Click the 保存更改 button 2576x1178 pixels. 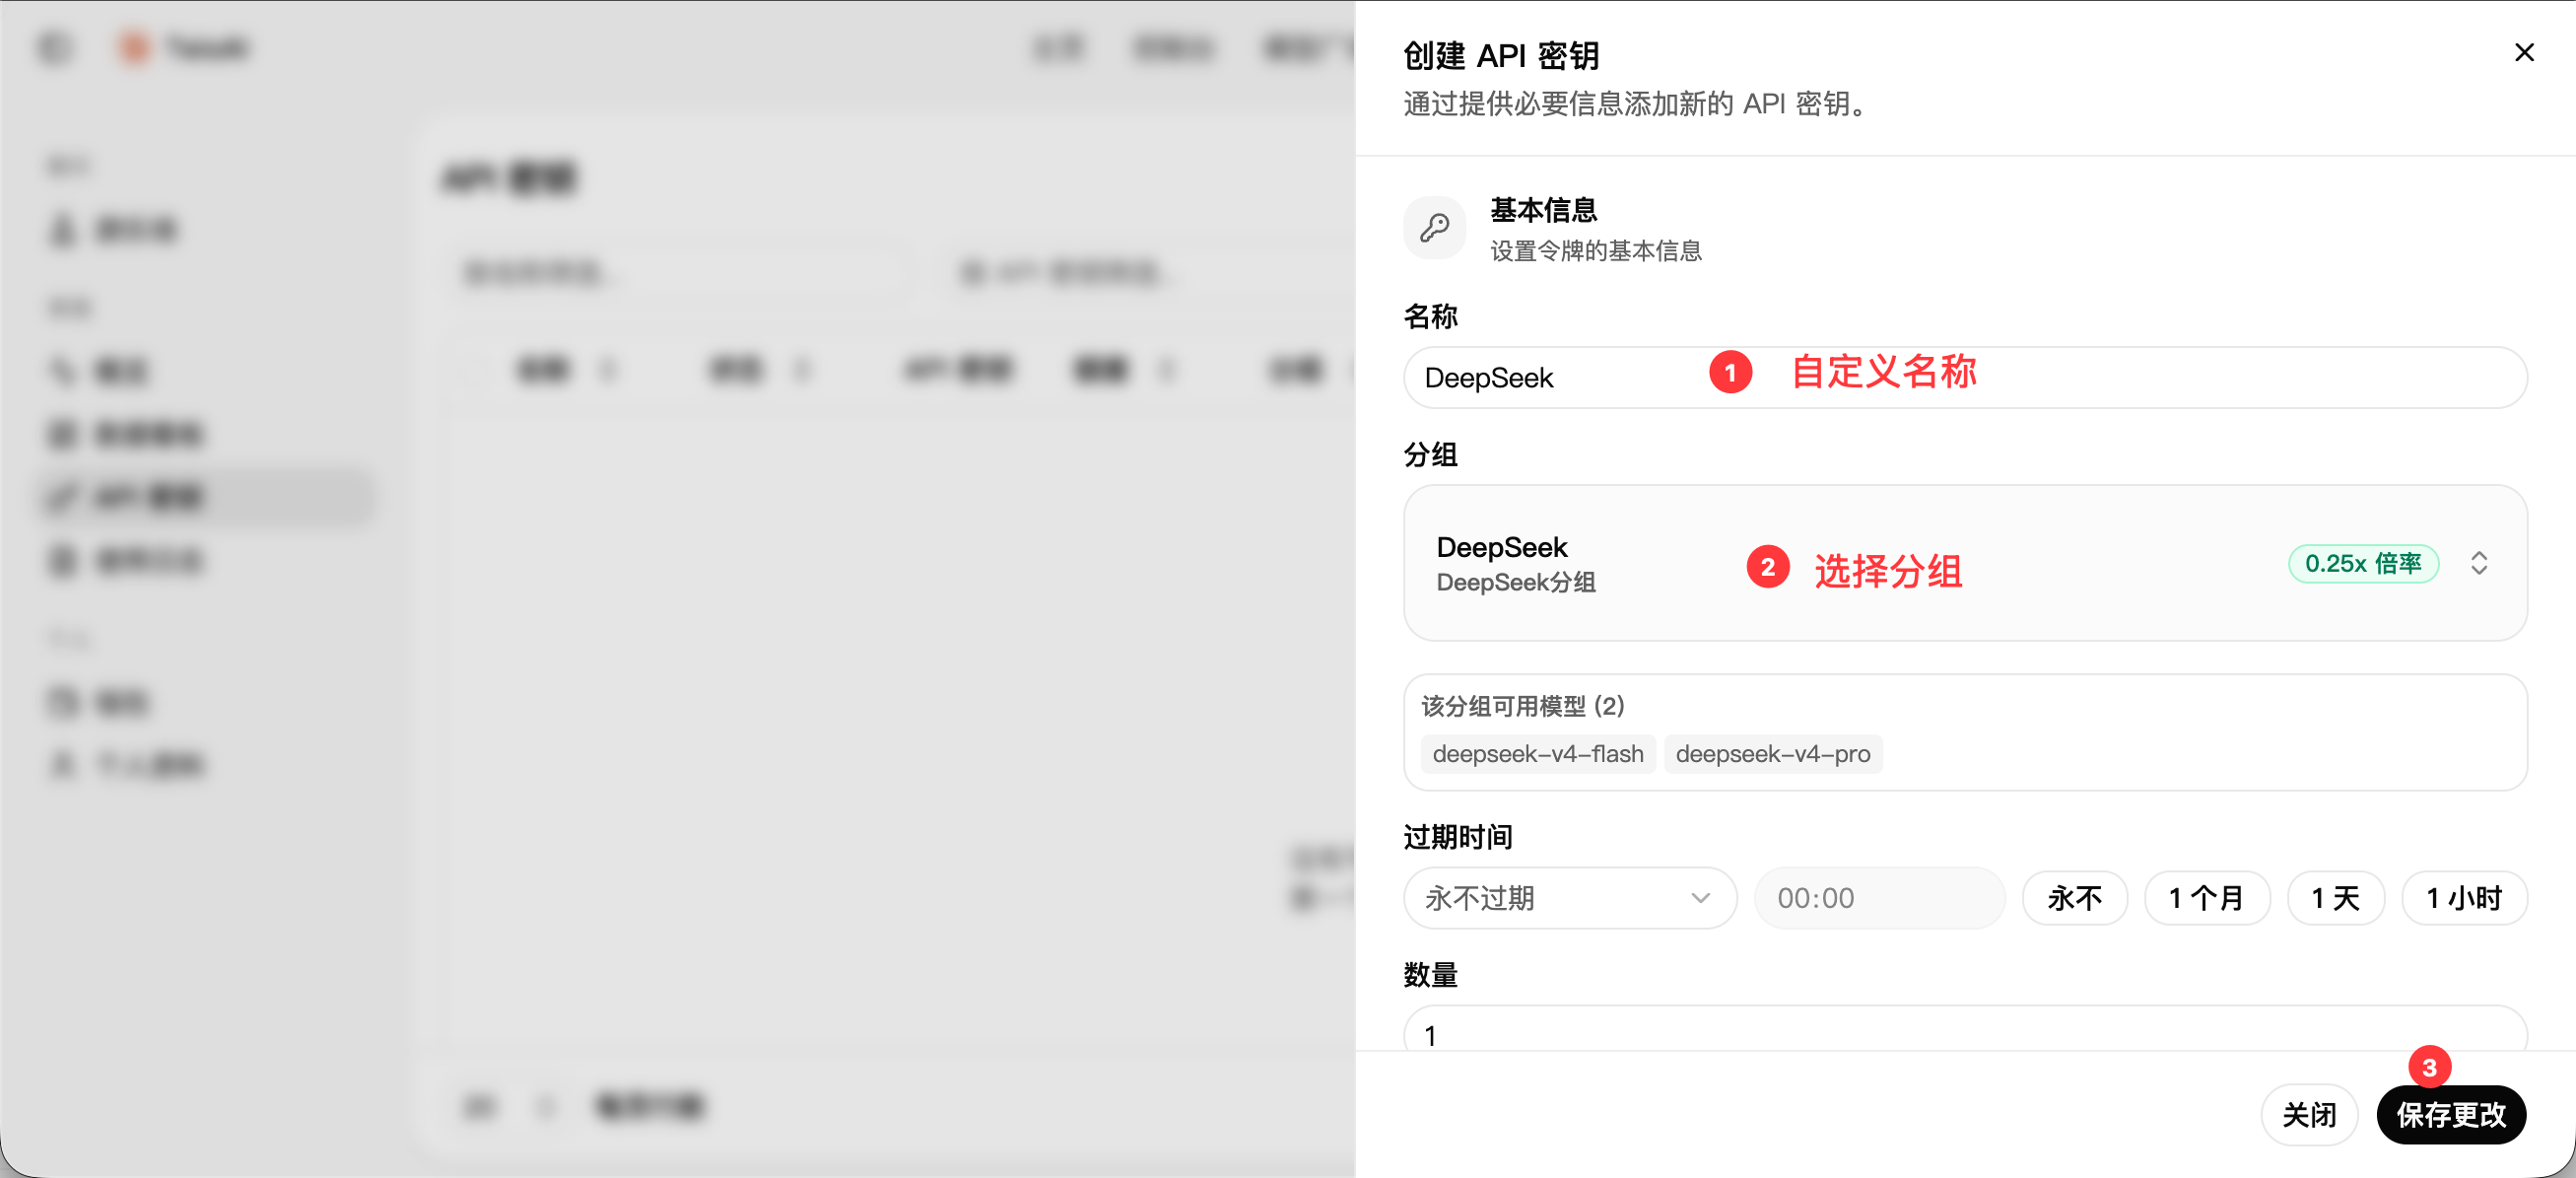pos(2450,1114)
